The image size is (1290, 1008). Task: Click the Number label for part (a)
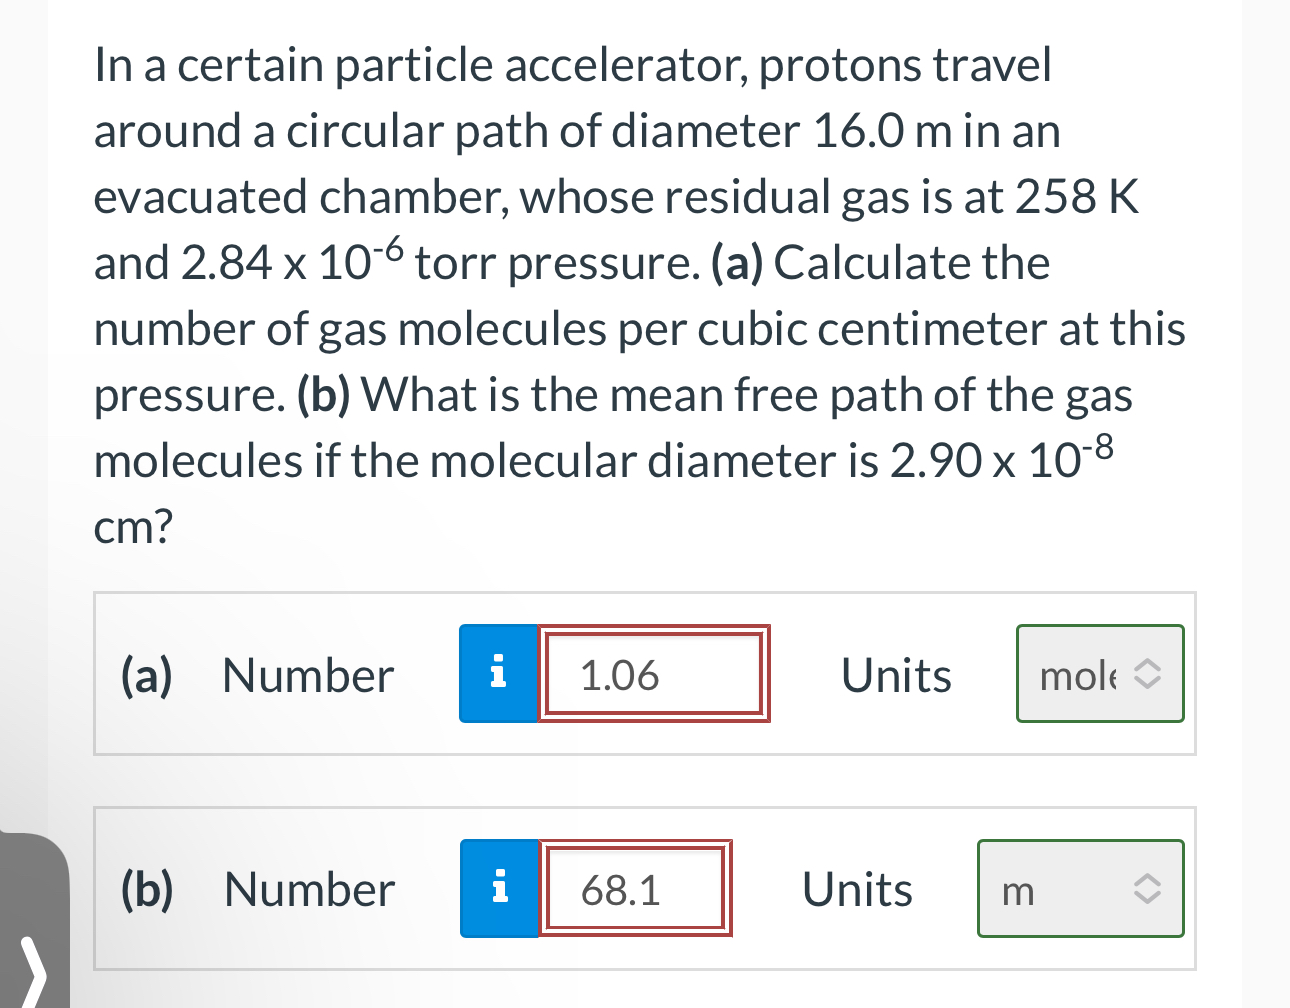point(307,675)
